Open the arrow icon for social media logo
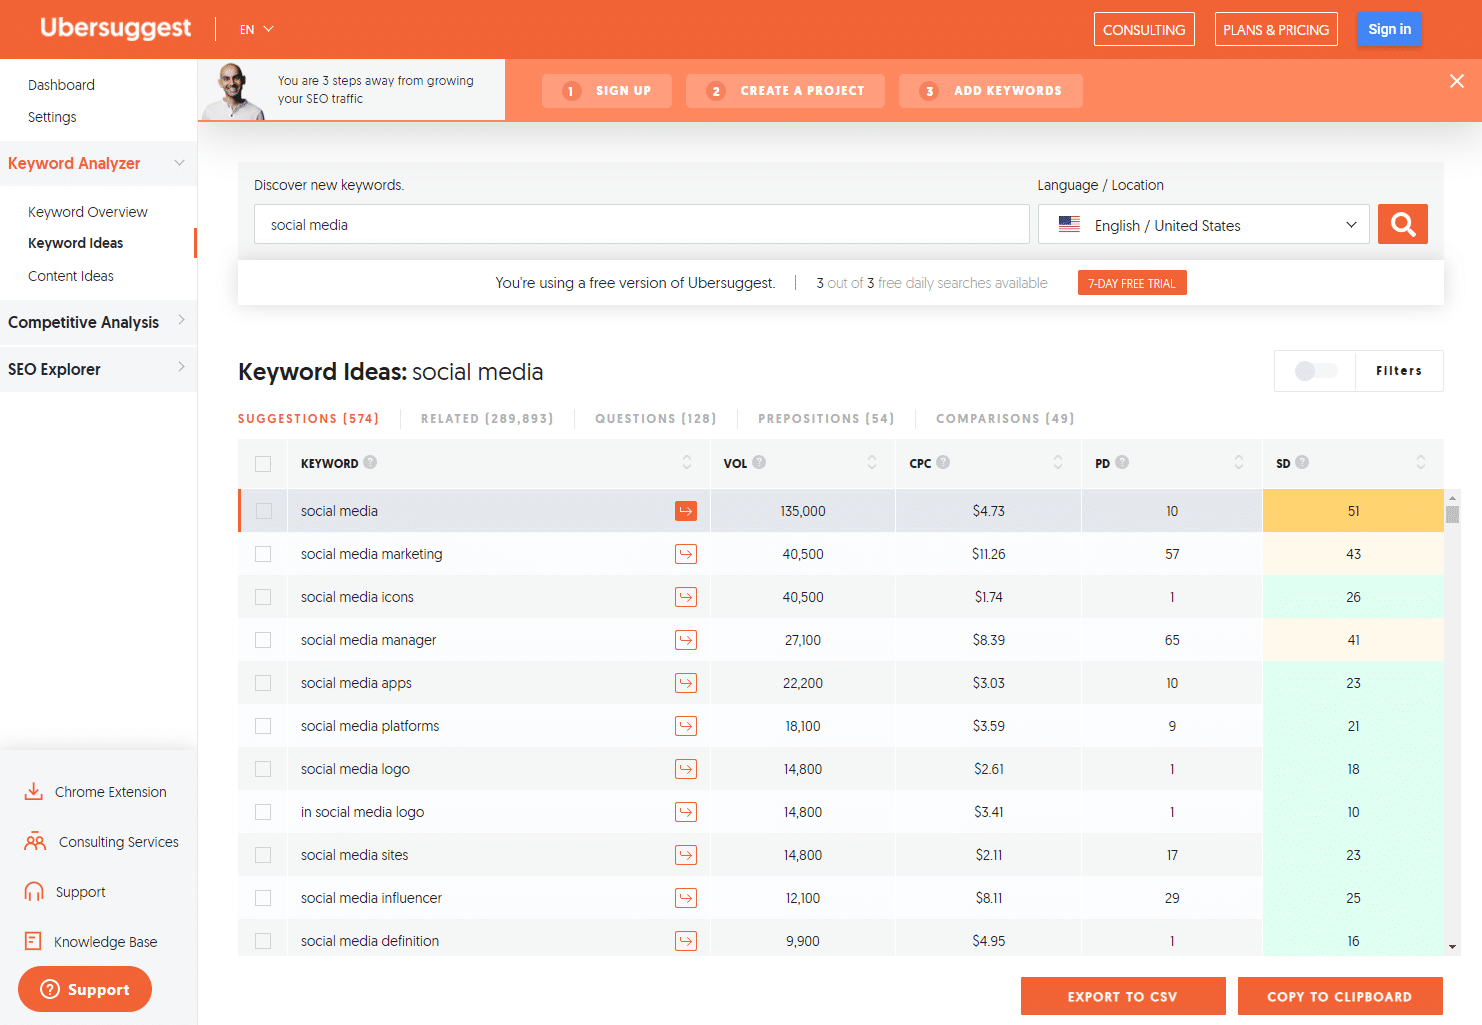Image resolution: width=1482 pixels, height=1025 pixels. point(686,769)
